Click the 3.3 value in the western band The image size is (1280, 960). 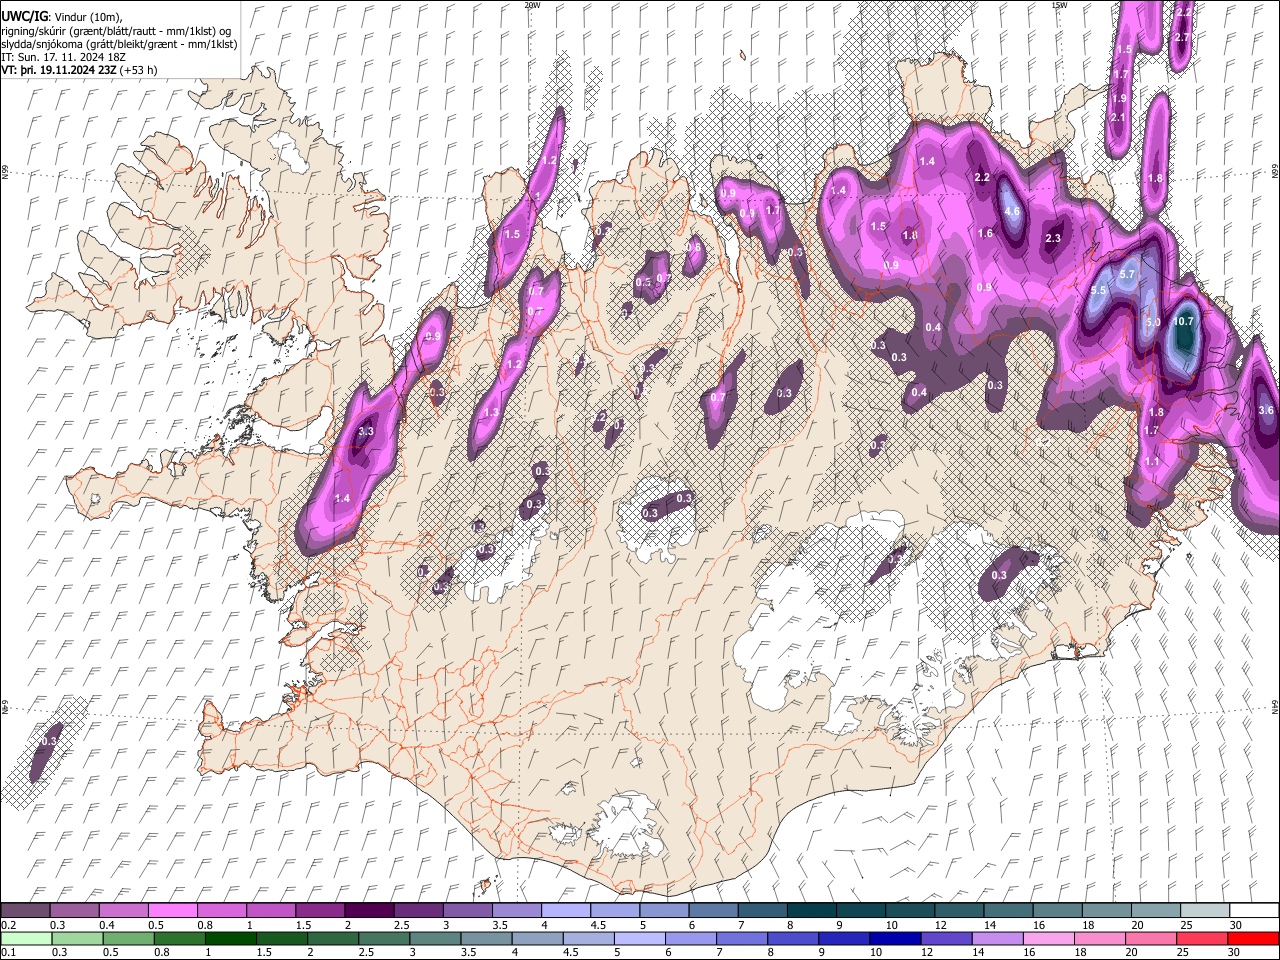click(x=366, y=431)
